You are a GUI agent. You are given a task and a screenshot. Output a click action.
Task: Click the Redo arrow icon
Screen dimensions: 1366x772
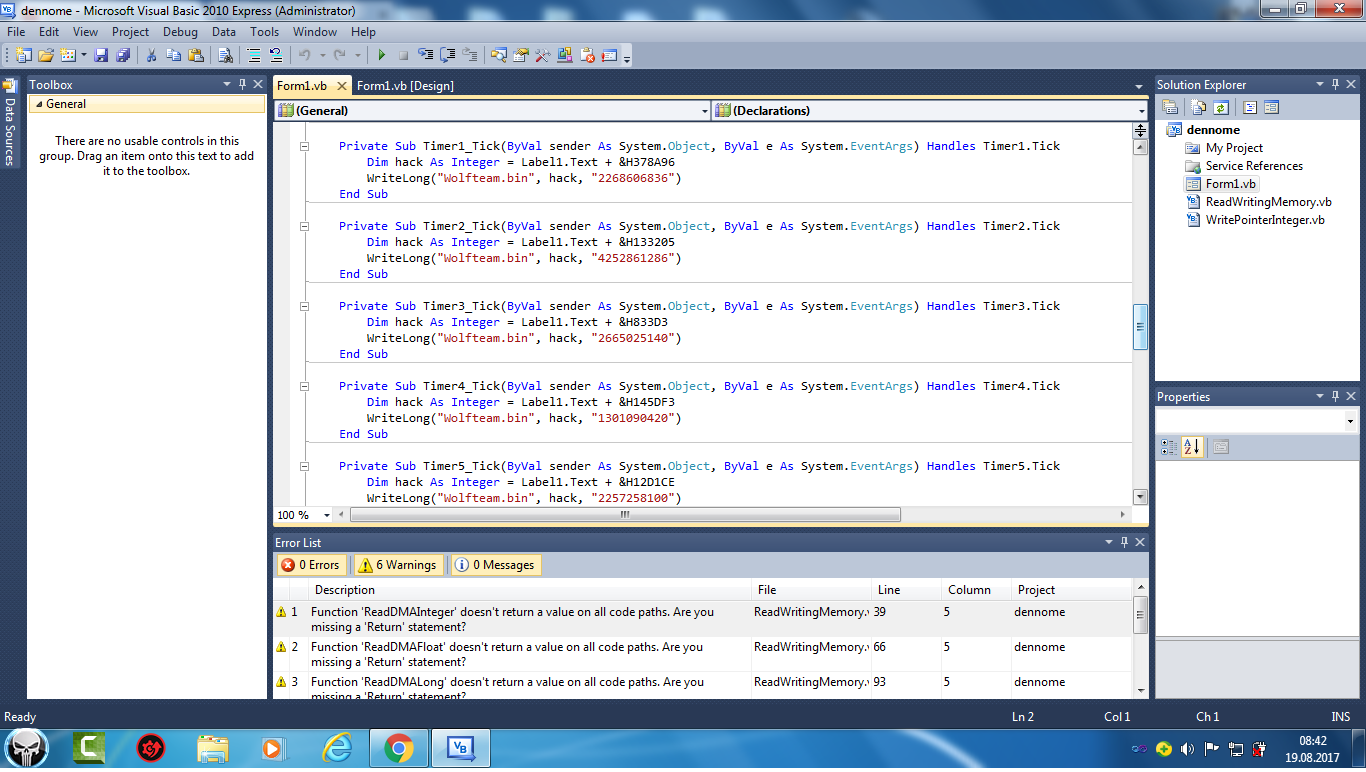(339, 55)
